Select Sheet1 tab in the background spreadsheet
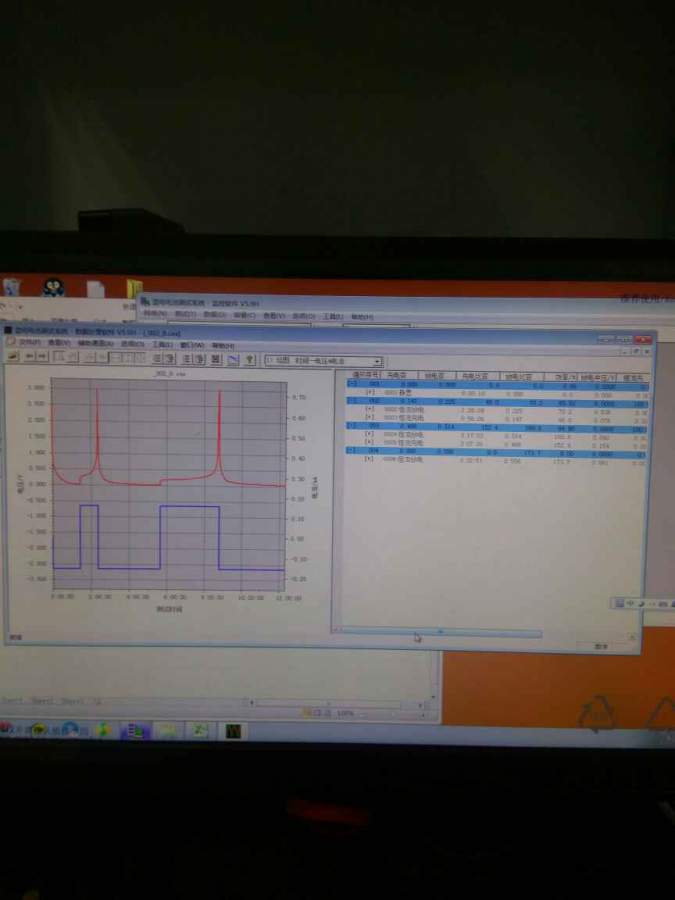The height and width of the screenshot is (900, 675). click(x=13, y=701)
